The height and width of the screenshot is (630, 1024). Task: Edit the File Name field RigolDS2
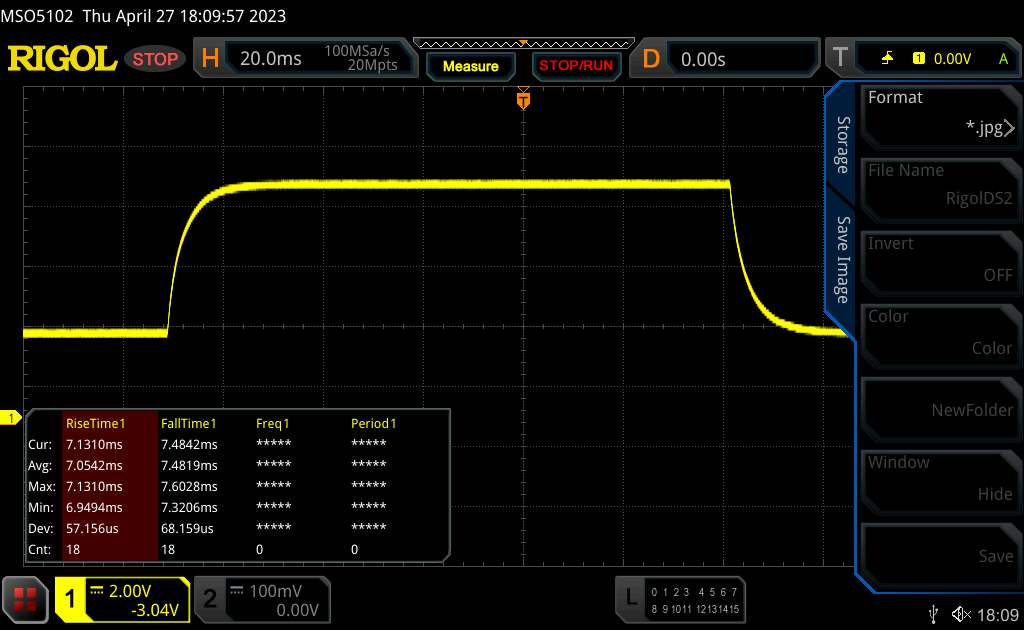pos(940,186)
